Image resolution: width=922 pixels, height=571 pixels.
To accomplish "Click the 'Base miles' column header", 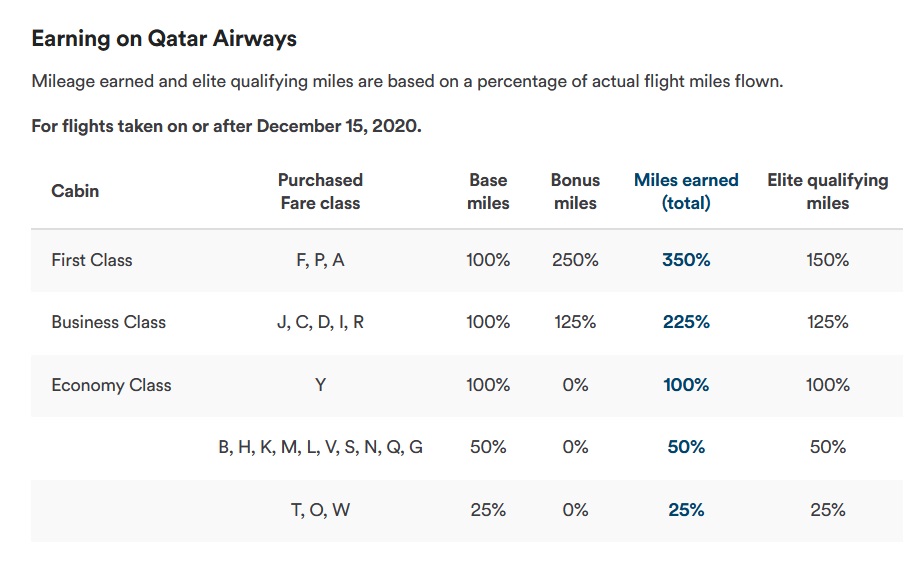I will pos(488,191).
